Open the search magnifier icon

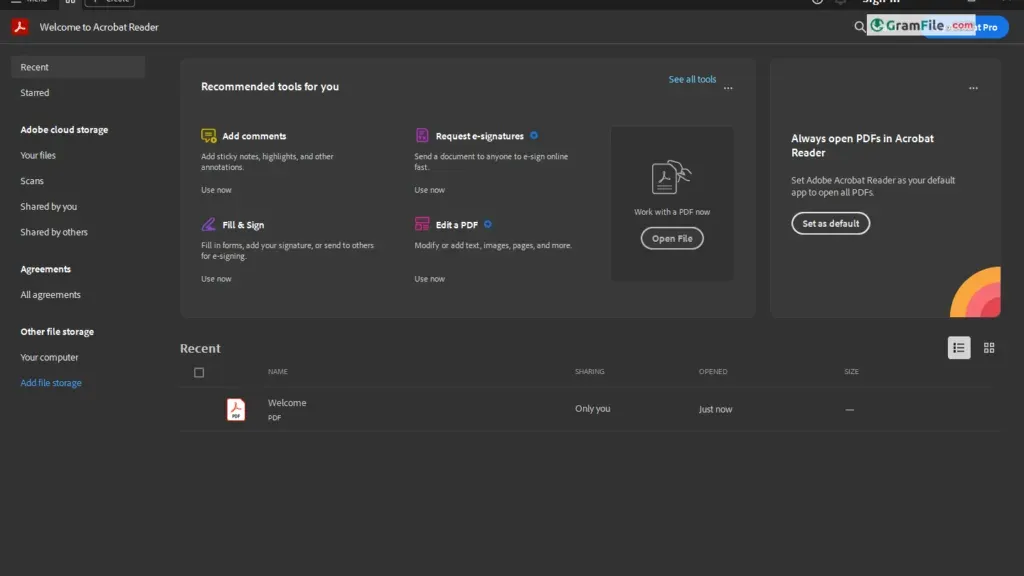tap(859, 27)
